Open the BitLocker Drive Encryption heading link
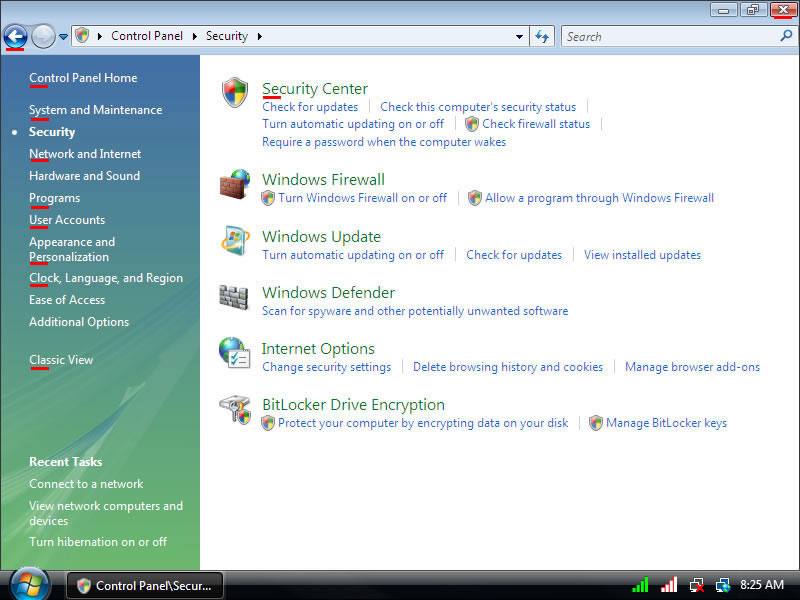The image size is (800, 600). [353, 405]
